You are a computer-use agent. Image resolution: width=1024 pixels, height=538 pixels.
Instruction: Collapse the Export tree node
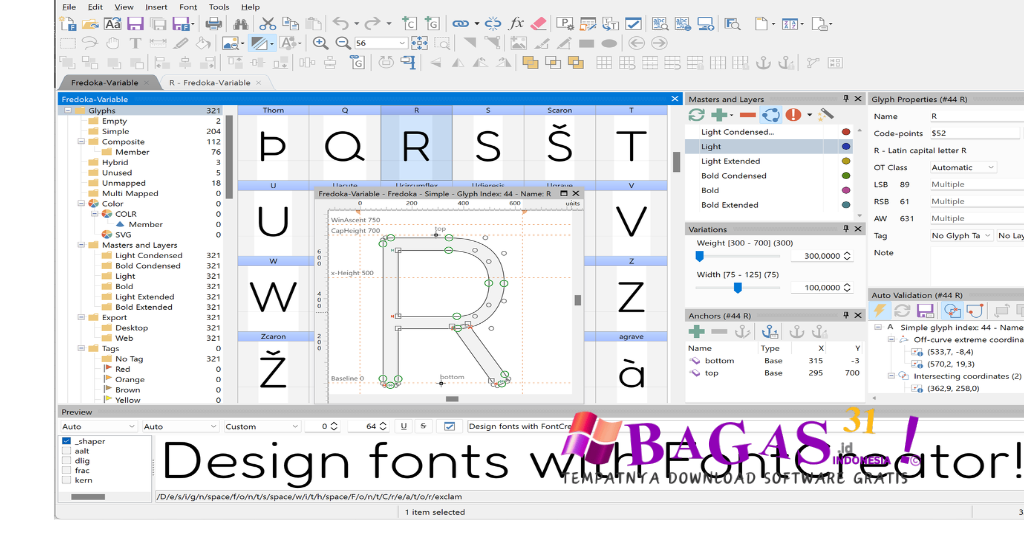[81, 317]
